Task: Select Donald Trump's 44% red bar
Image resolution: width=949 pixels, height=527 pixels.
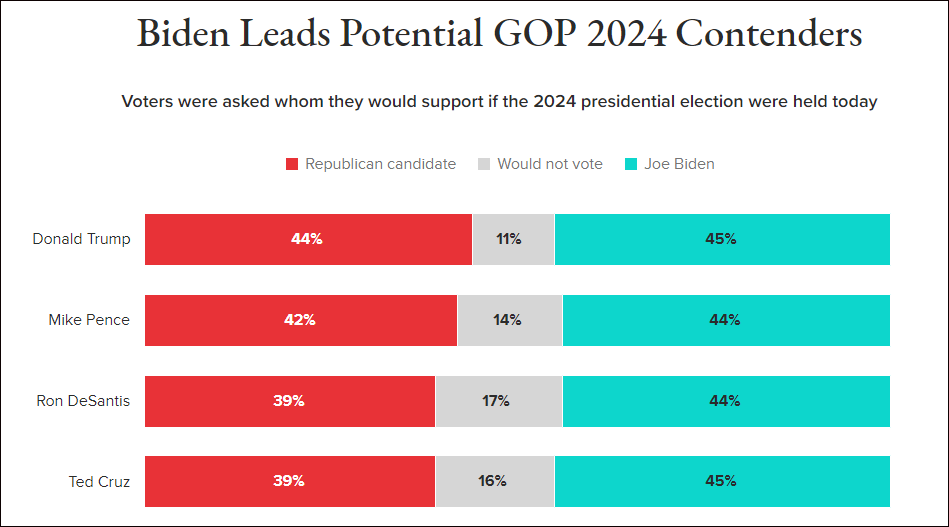Action: (x=308, y=239)
